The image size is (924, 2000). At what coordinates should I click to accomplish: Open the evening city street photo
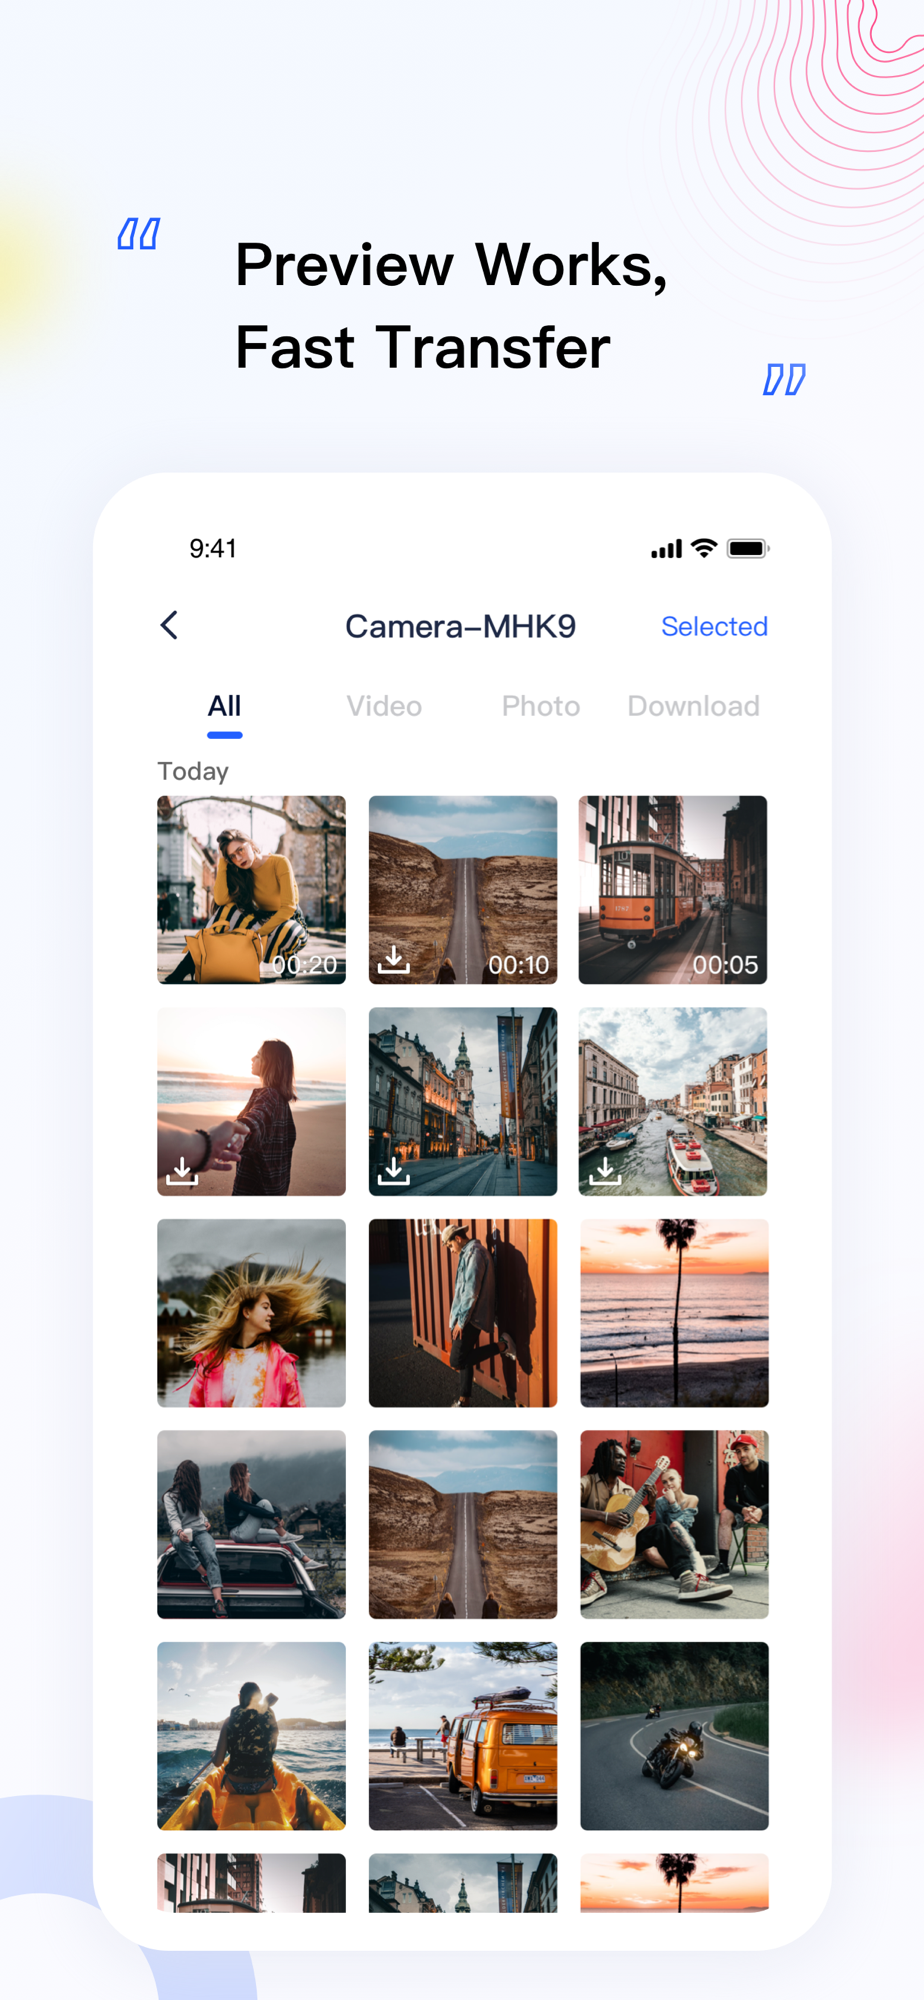[463, 1101]
